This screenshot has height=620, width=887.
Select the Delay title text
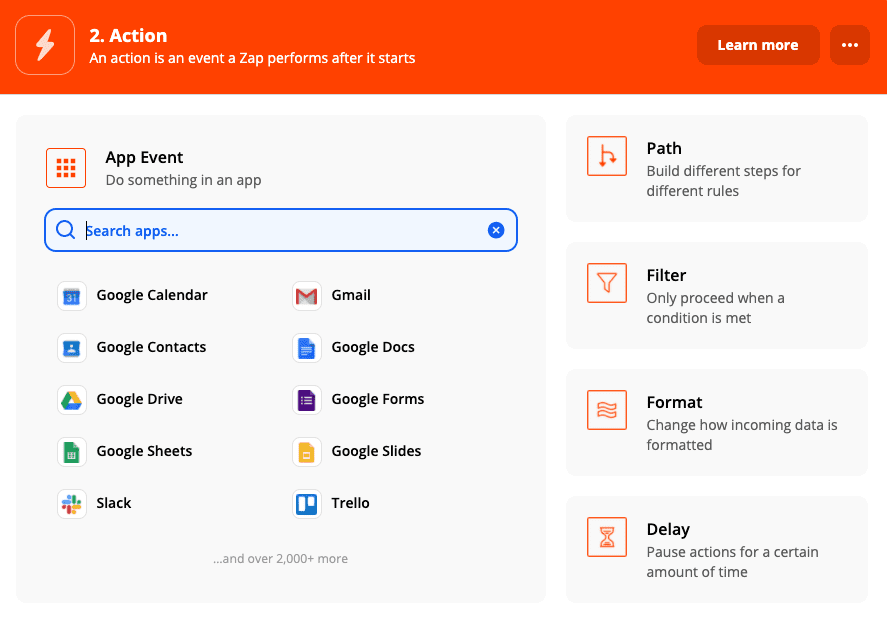pos(668,529)
